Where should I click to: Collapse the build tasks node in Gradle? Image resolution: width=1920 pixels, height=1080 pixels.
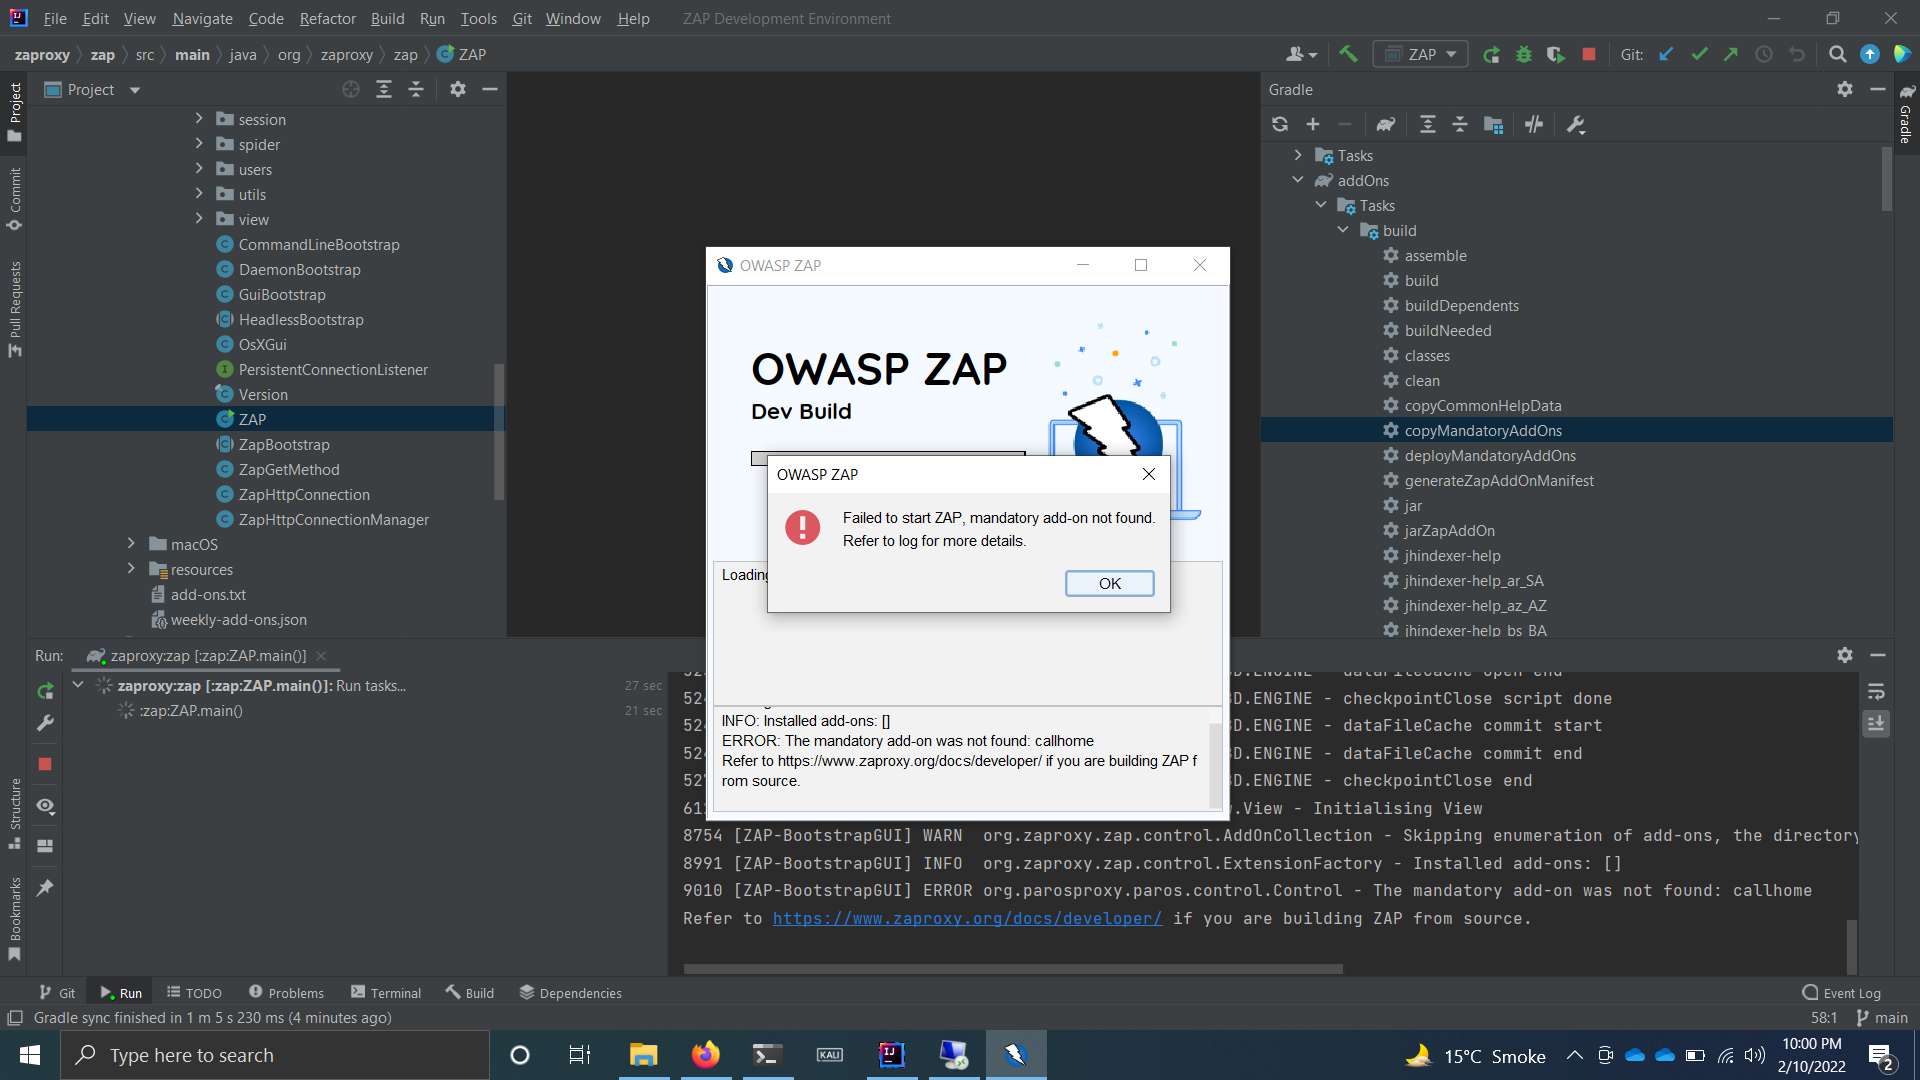tap(1344, 230)
